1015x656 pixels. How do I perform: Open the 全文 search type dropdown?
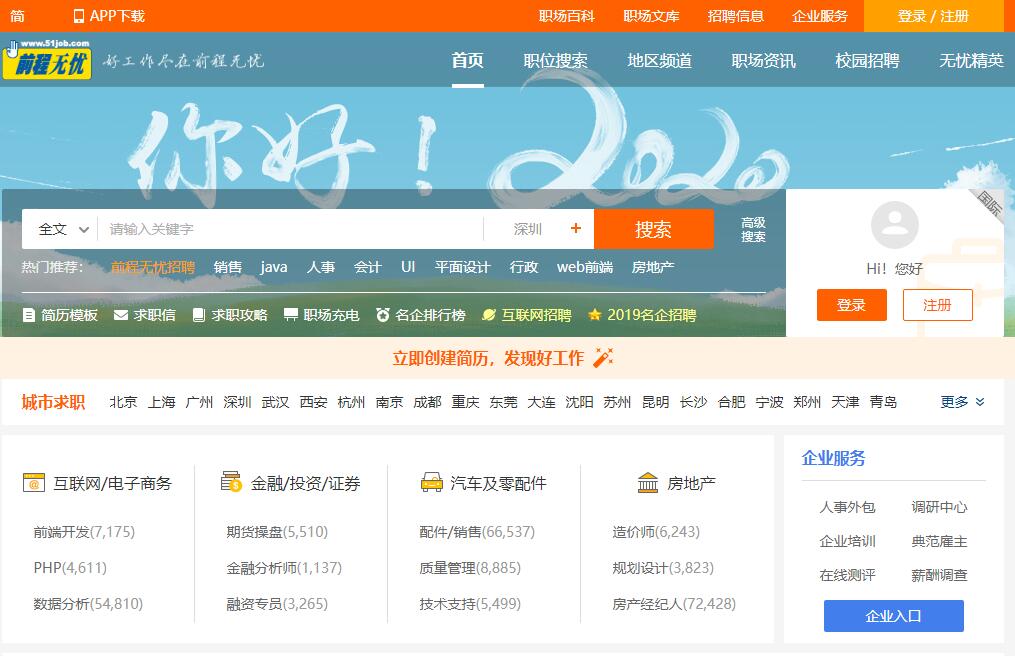coord(63,229)
